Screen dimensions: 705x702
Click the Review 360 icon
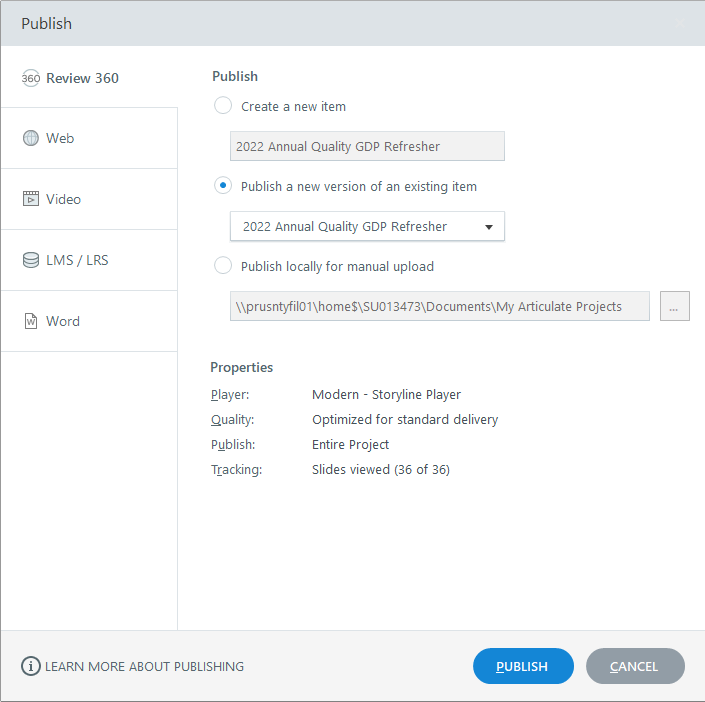[x=31, y=78]
